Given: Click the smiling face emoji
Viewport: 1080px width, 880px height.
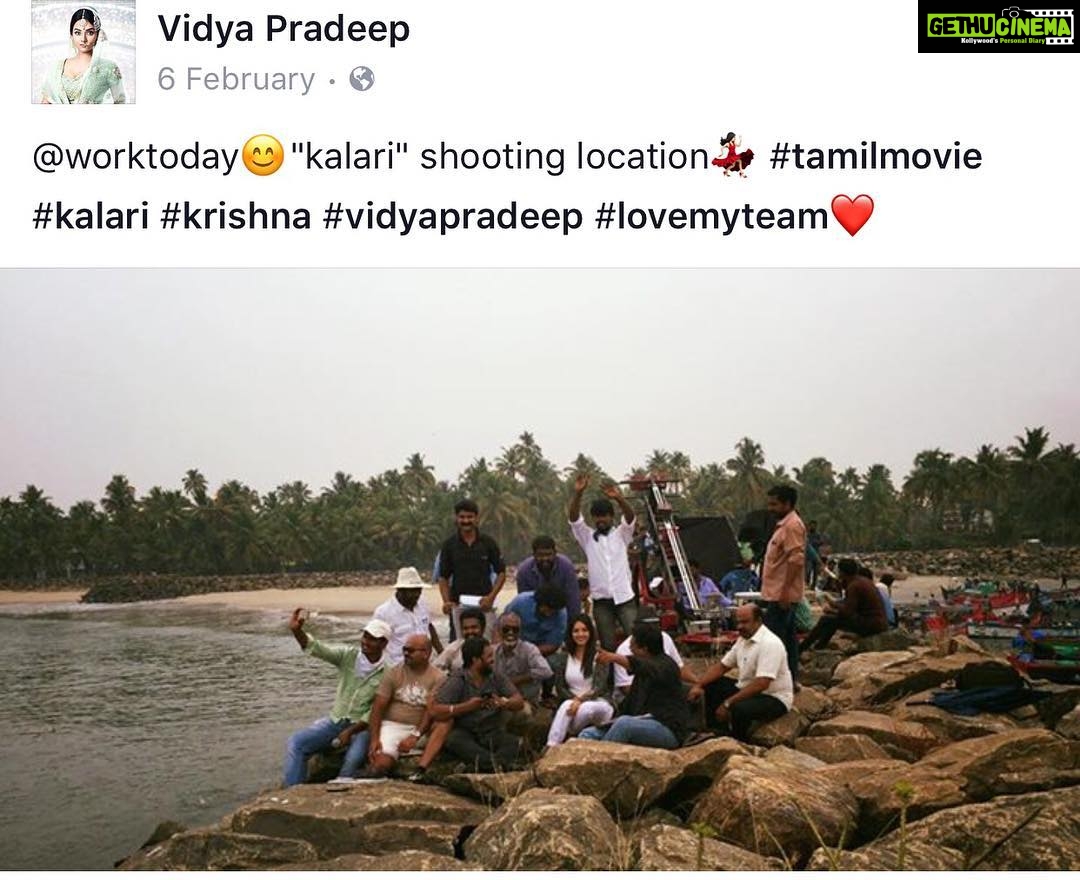Looking at the screenshot, I should pos(262,155).
